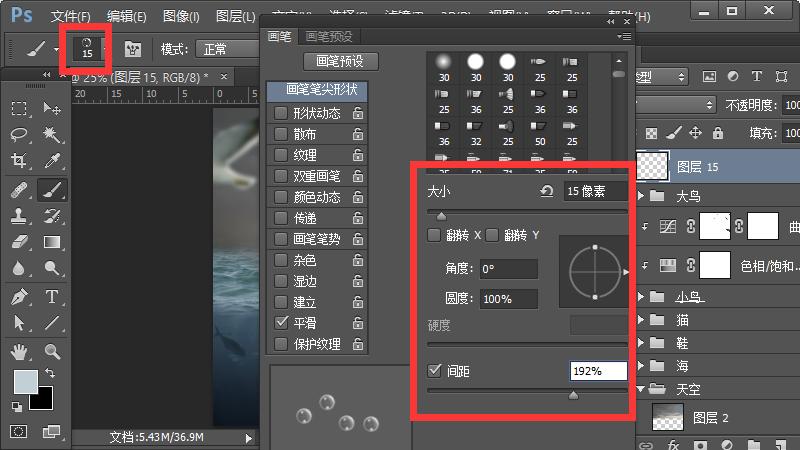This screenshot has width=800, height=450.
Task: Toggle the brush panel button in options bar
Action: (x=133, y=49)
